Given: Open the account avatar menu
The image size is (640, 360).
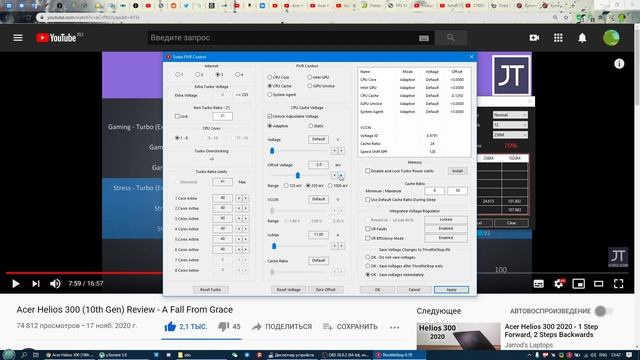Looking at the screenshot, I should (x=611, y=38).
